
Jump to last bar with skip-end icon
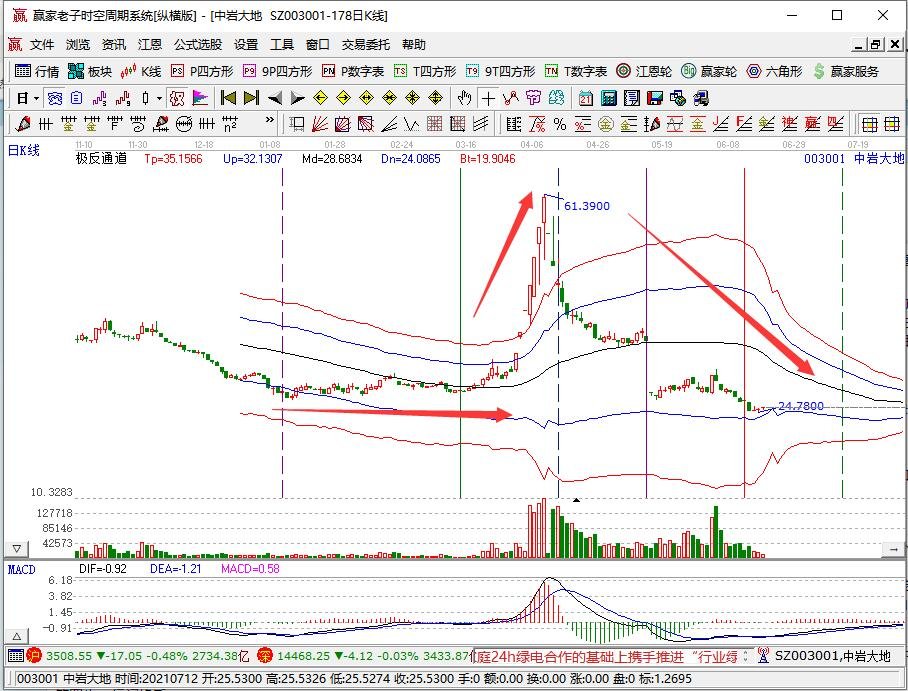point(251,98)
